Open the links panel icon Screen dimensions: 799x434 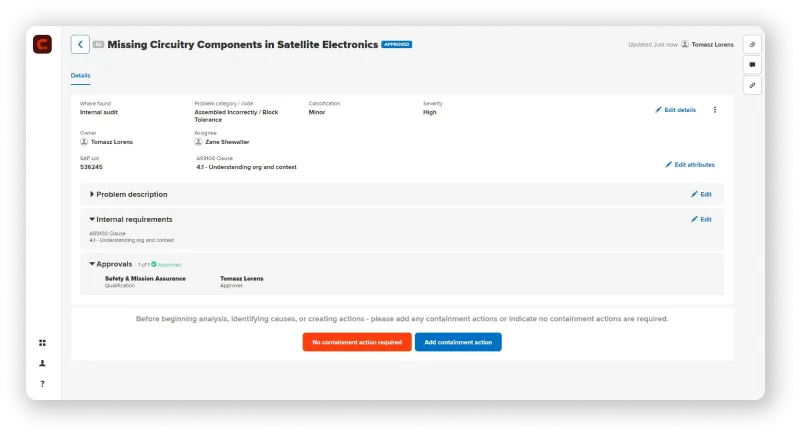point(752,85)
